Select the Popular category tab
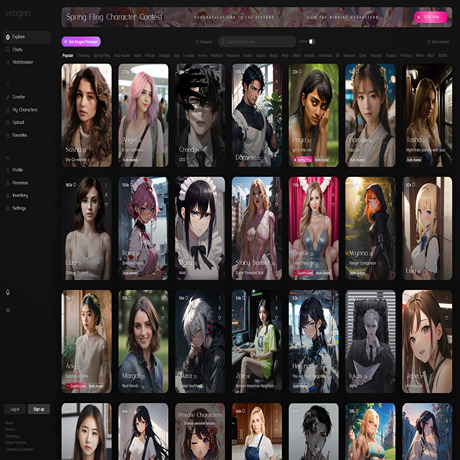This screenshot has width=460, height=460. coord(68,56)
